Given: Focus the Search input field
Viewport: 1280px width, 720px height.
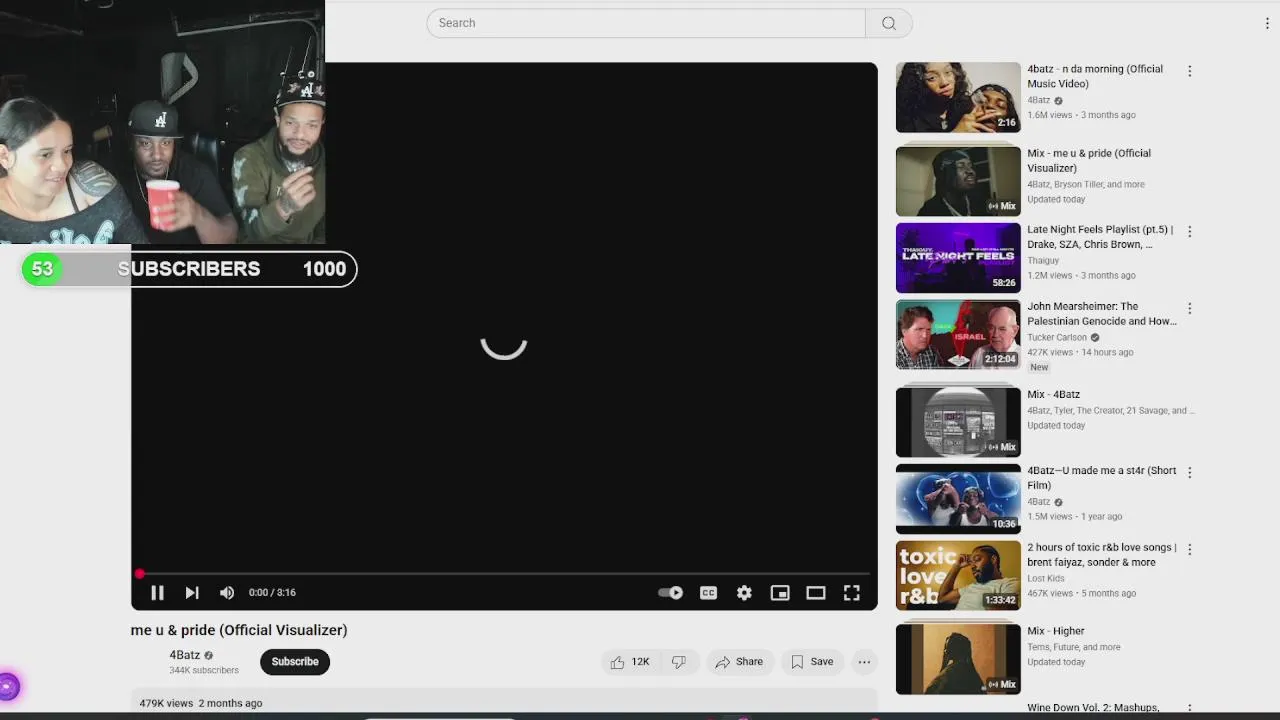Looking at the screenshot, I should [x=646, y=23].
